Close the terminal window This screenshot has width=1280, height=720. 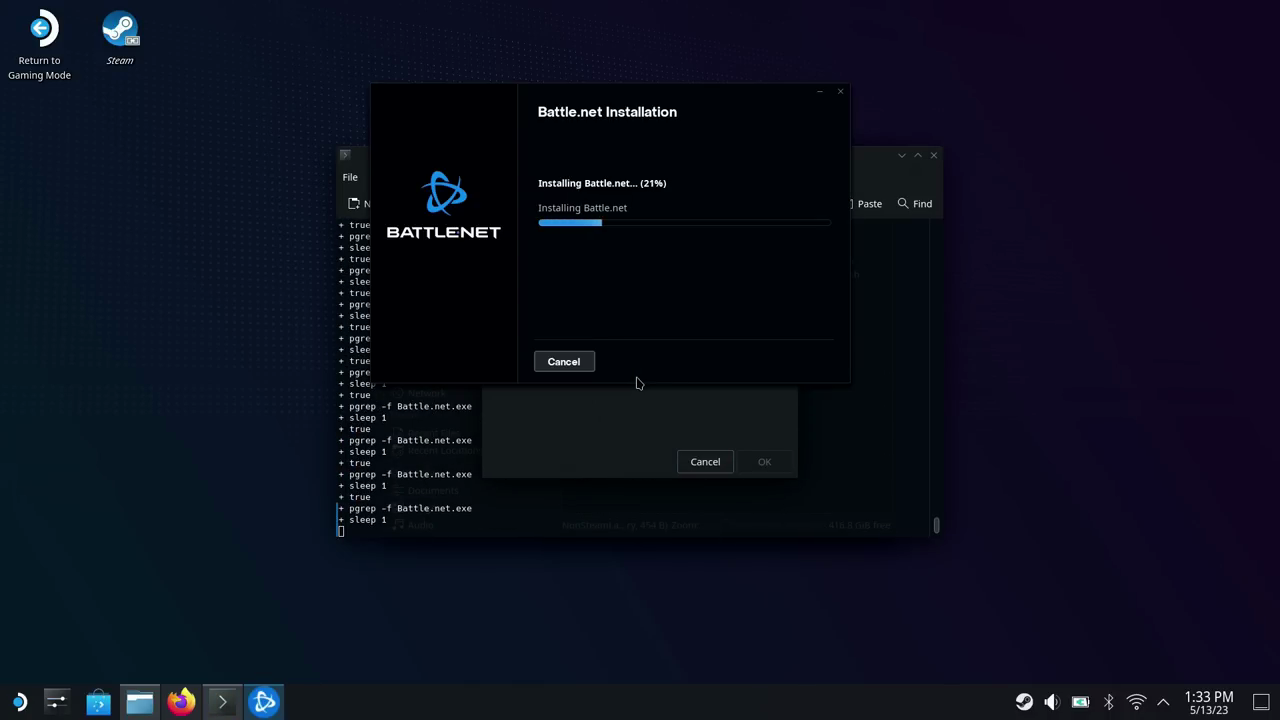pos(934,155)
